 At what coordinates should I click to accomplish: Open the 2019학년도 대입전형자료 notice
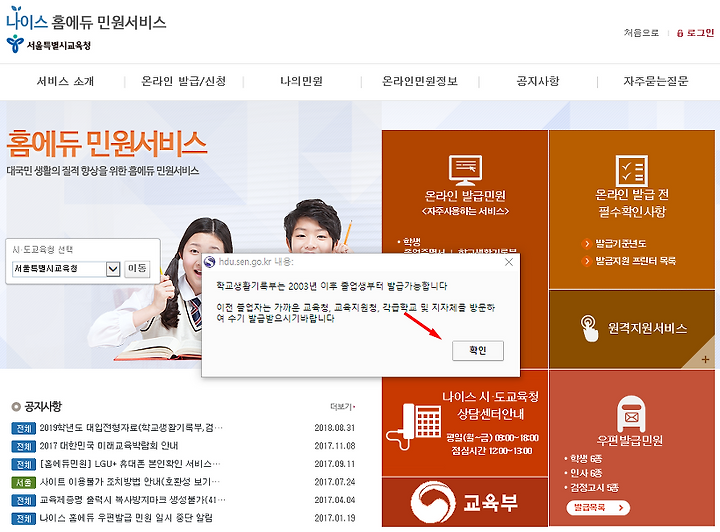tap(131, 428)
